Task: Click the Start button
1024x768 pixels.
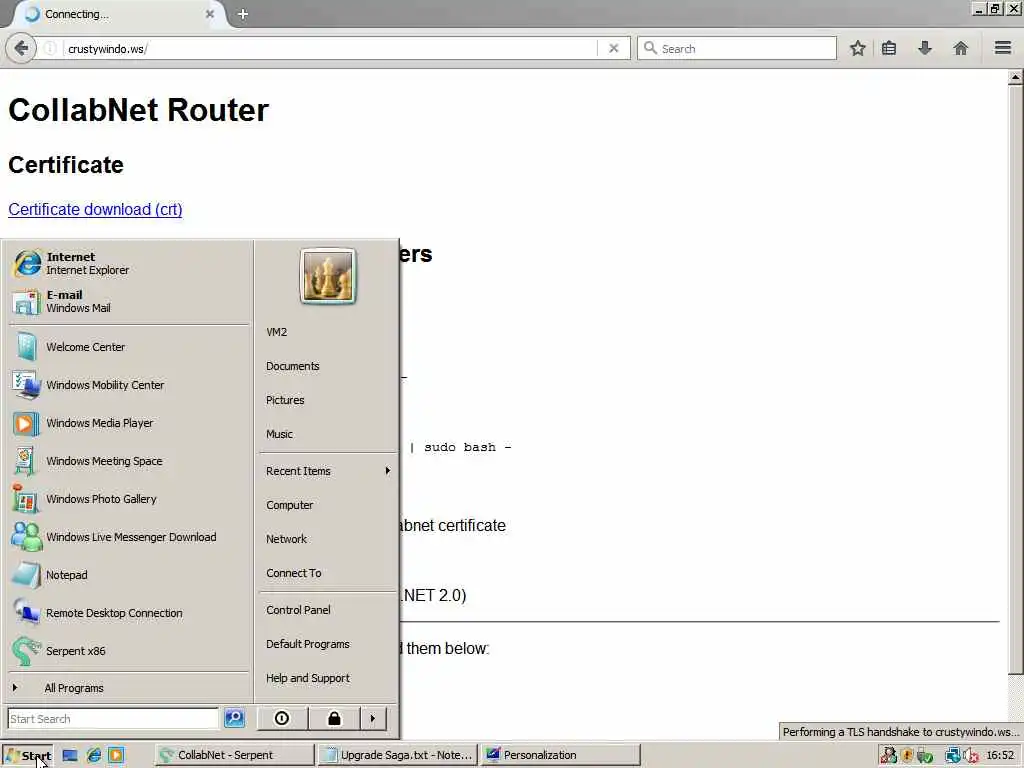Action: point(27,755)
